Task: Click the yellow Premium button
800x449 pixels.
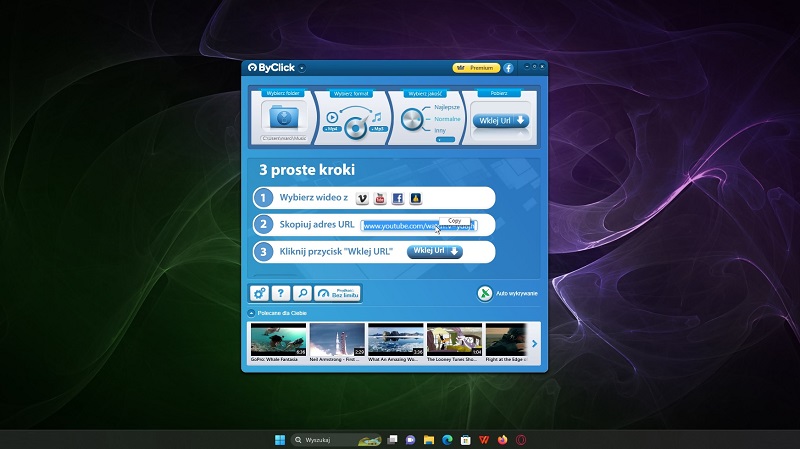Action: [x=476, y=68]
